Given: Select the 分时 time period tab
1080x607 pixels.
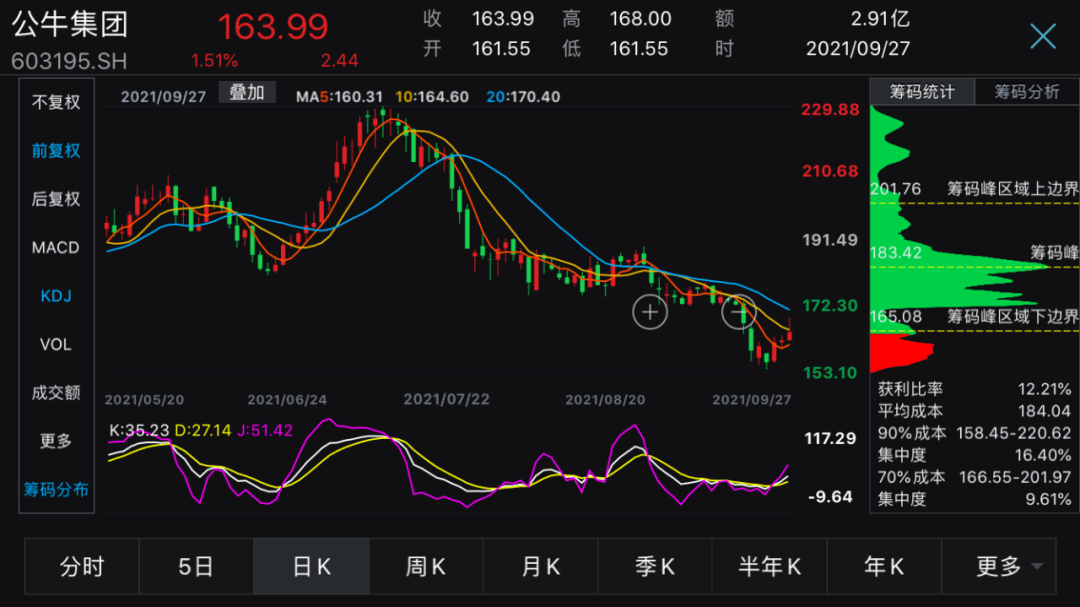Looking at the screenshot, I should click(x=82, y=566).
